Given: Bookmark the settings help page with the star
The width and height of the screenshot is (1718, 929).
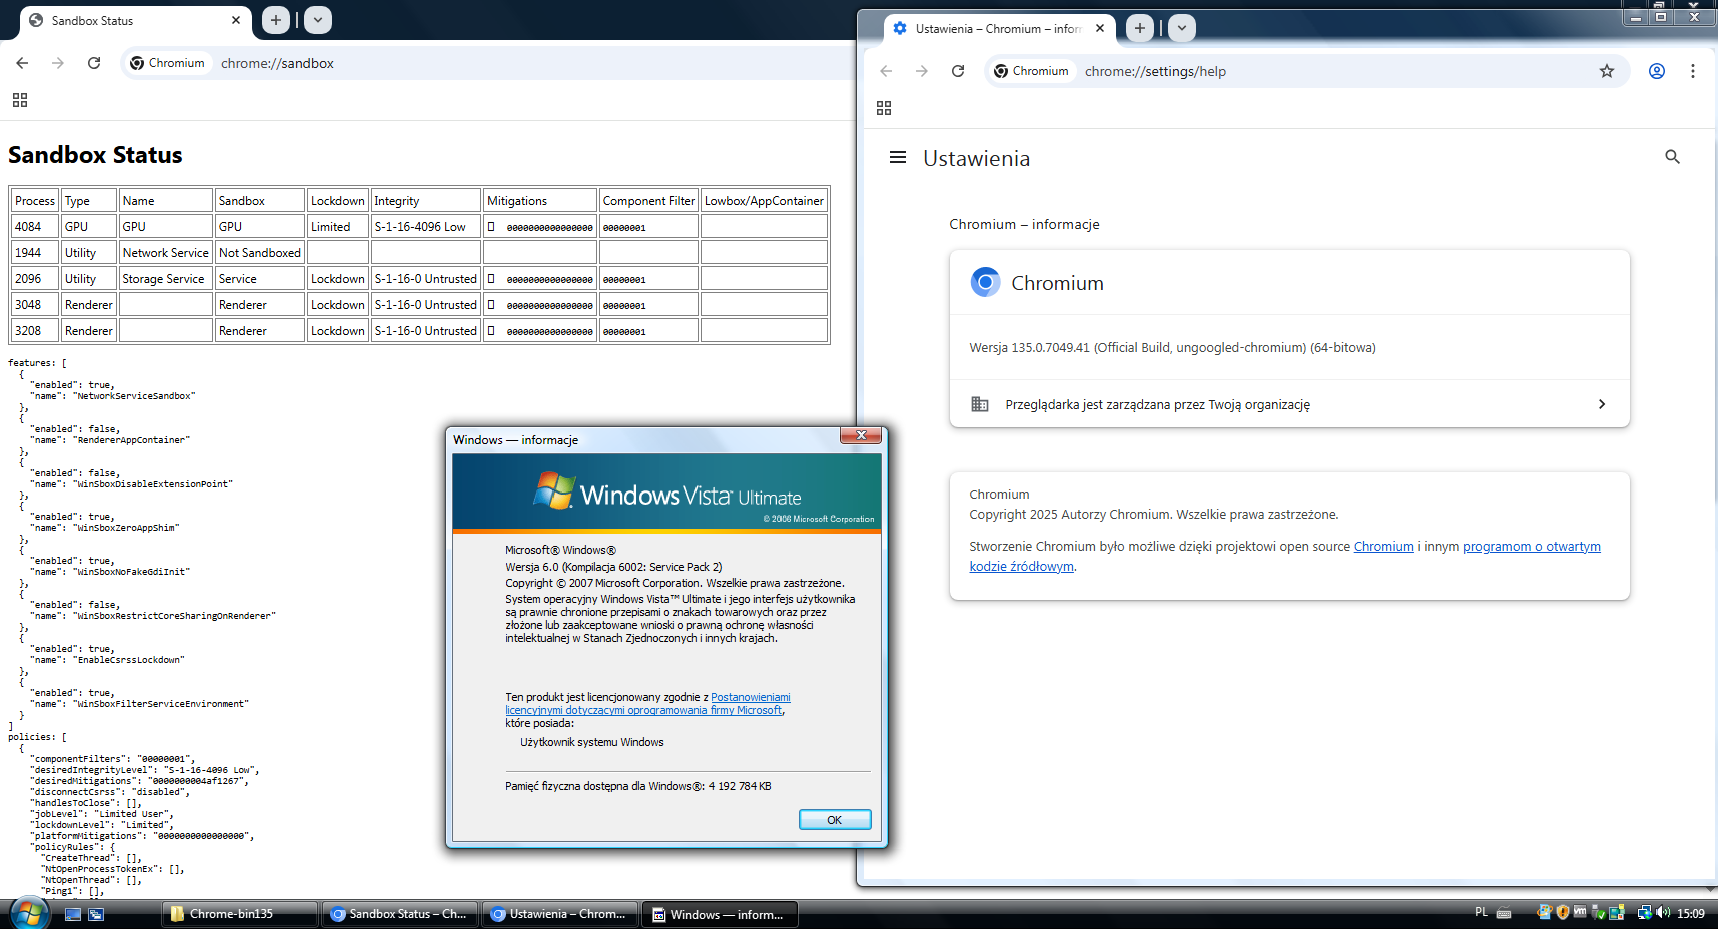Looking at the screenshot, I should [1607, 71].
